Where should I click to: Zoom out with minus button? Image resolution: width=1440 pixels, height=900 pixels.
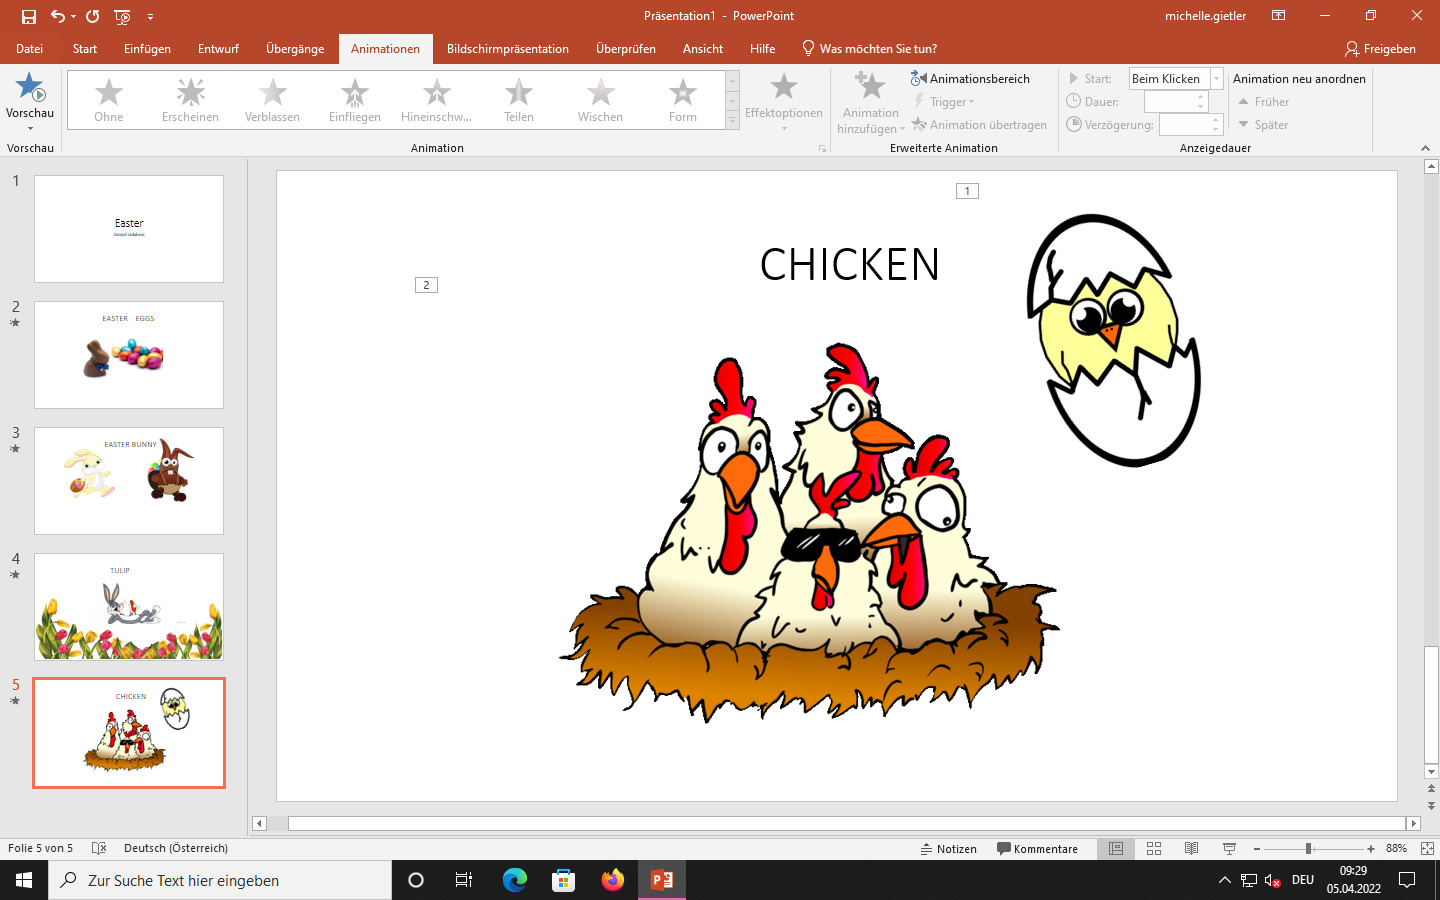[x=1257, y=849]
